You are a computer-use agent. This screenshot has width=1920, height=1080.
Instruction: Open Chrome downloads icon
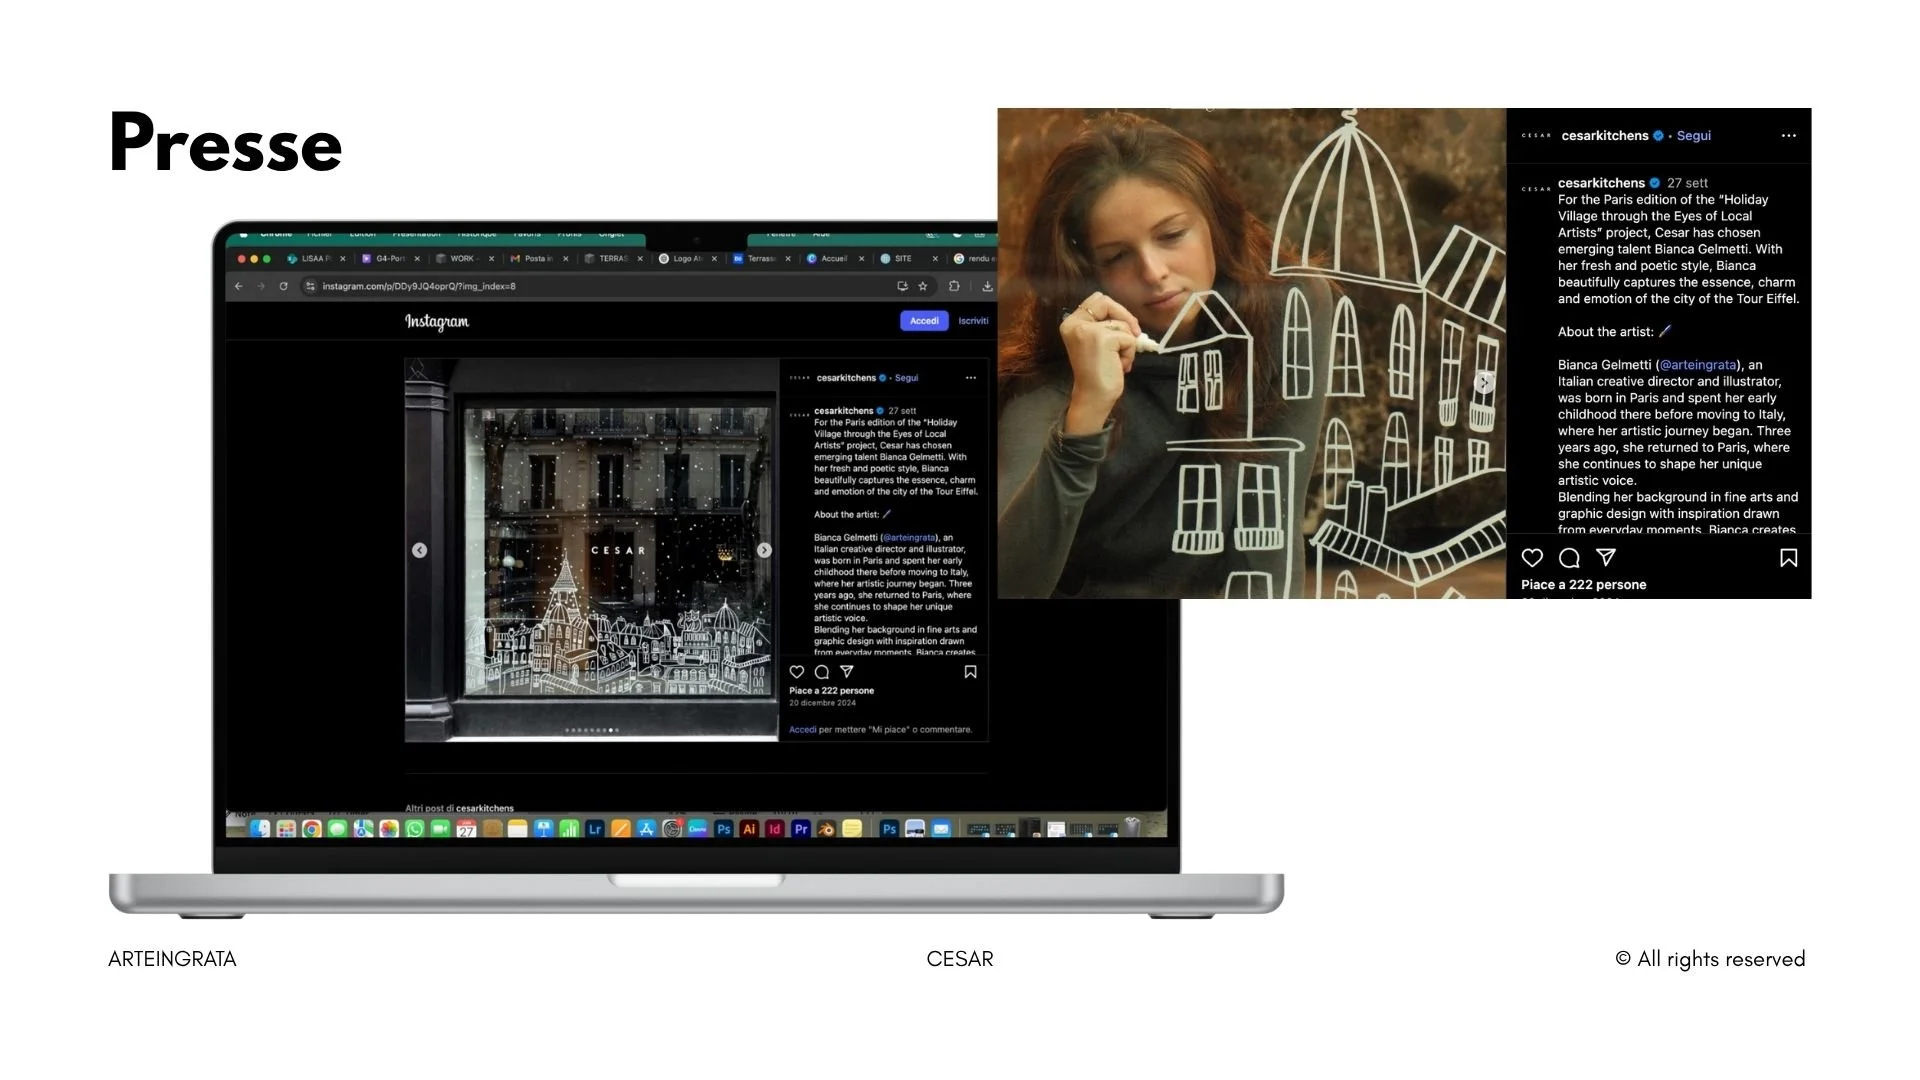click(987, 286)
